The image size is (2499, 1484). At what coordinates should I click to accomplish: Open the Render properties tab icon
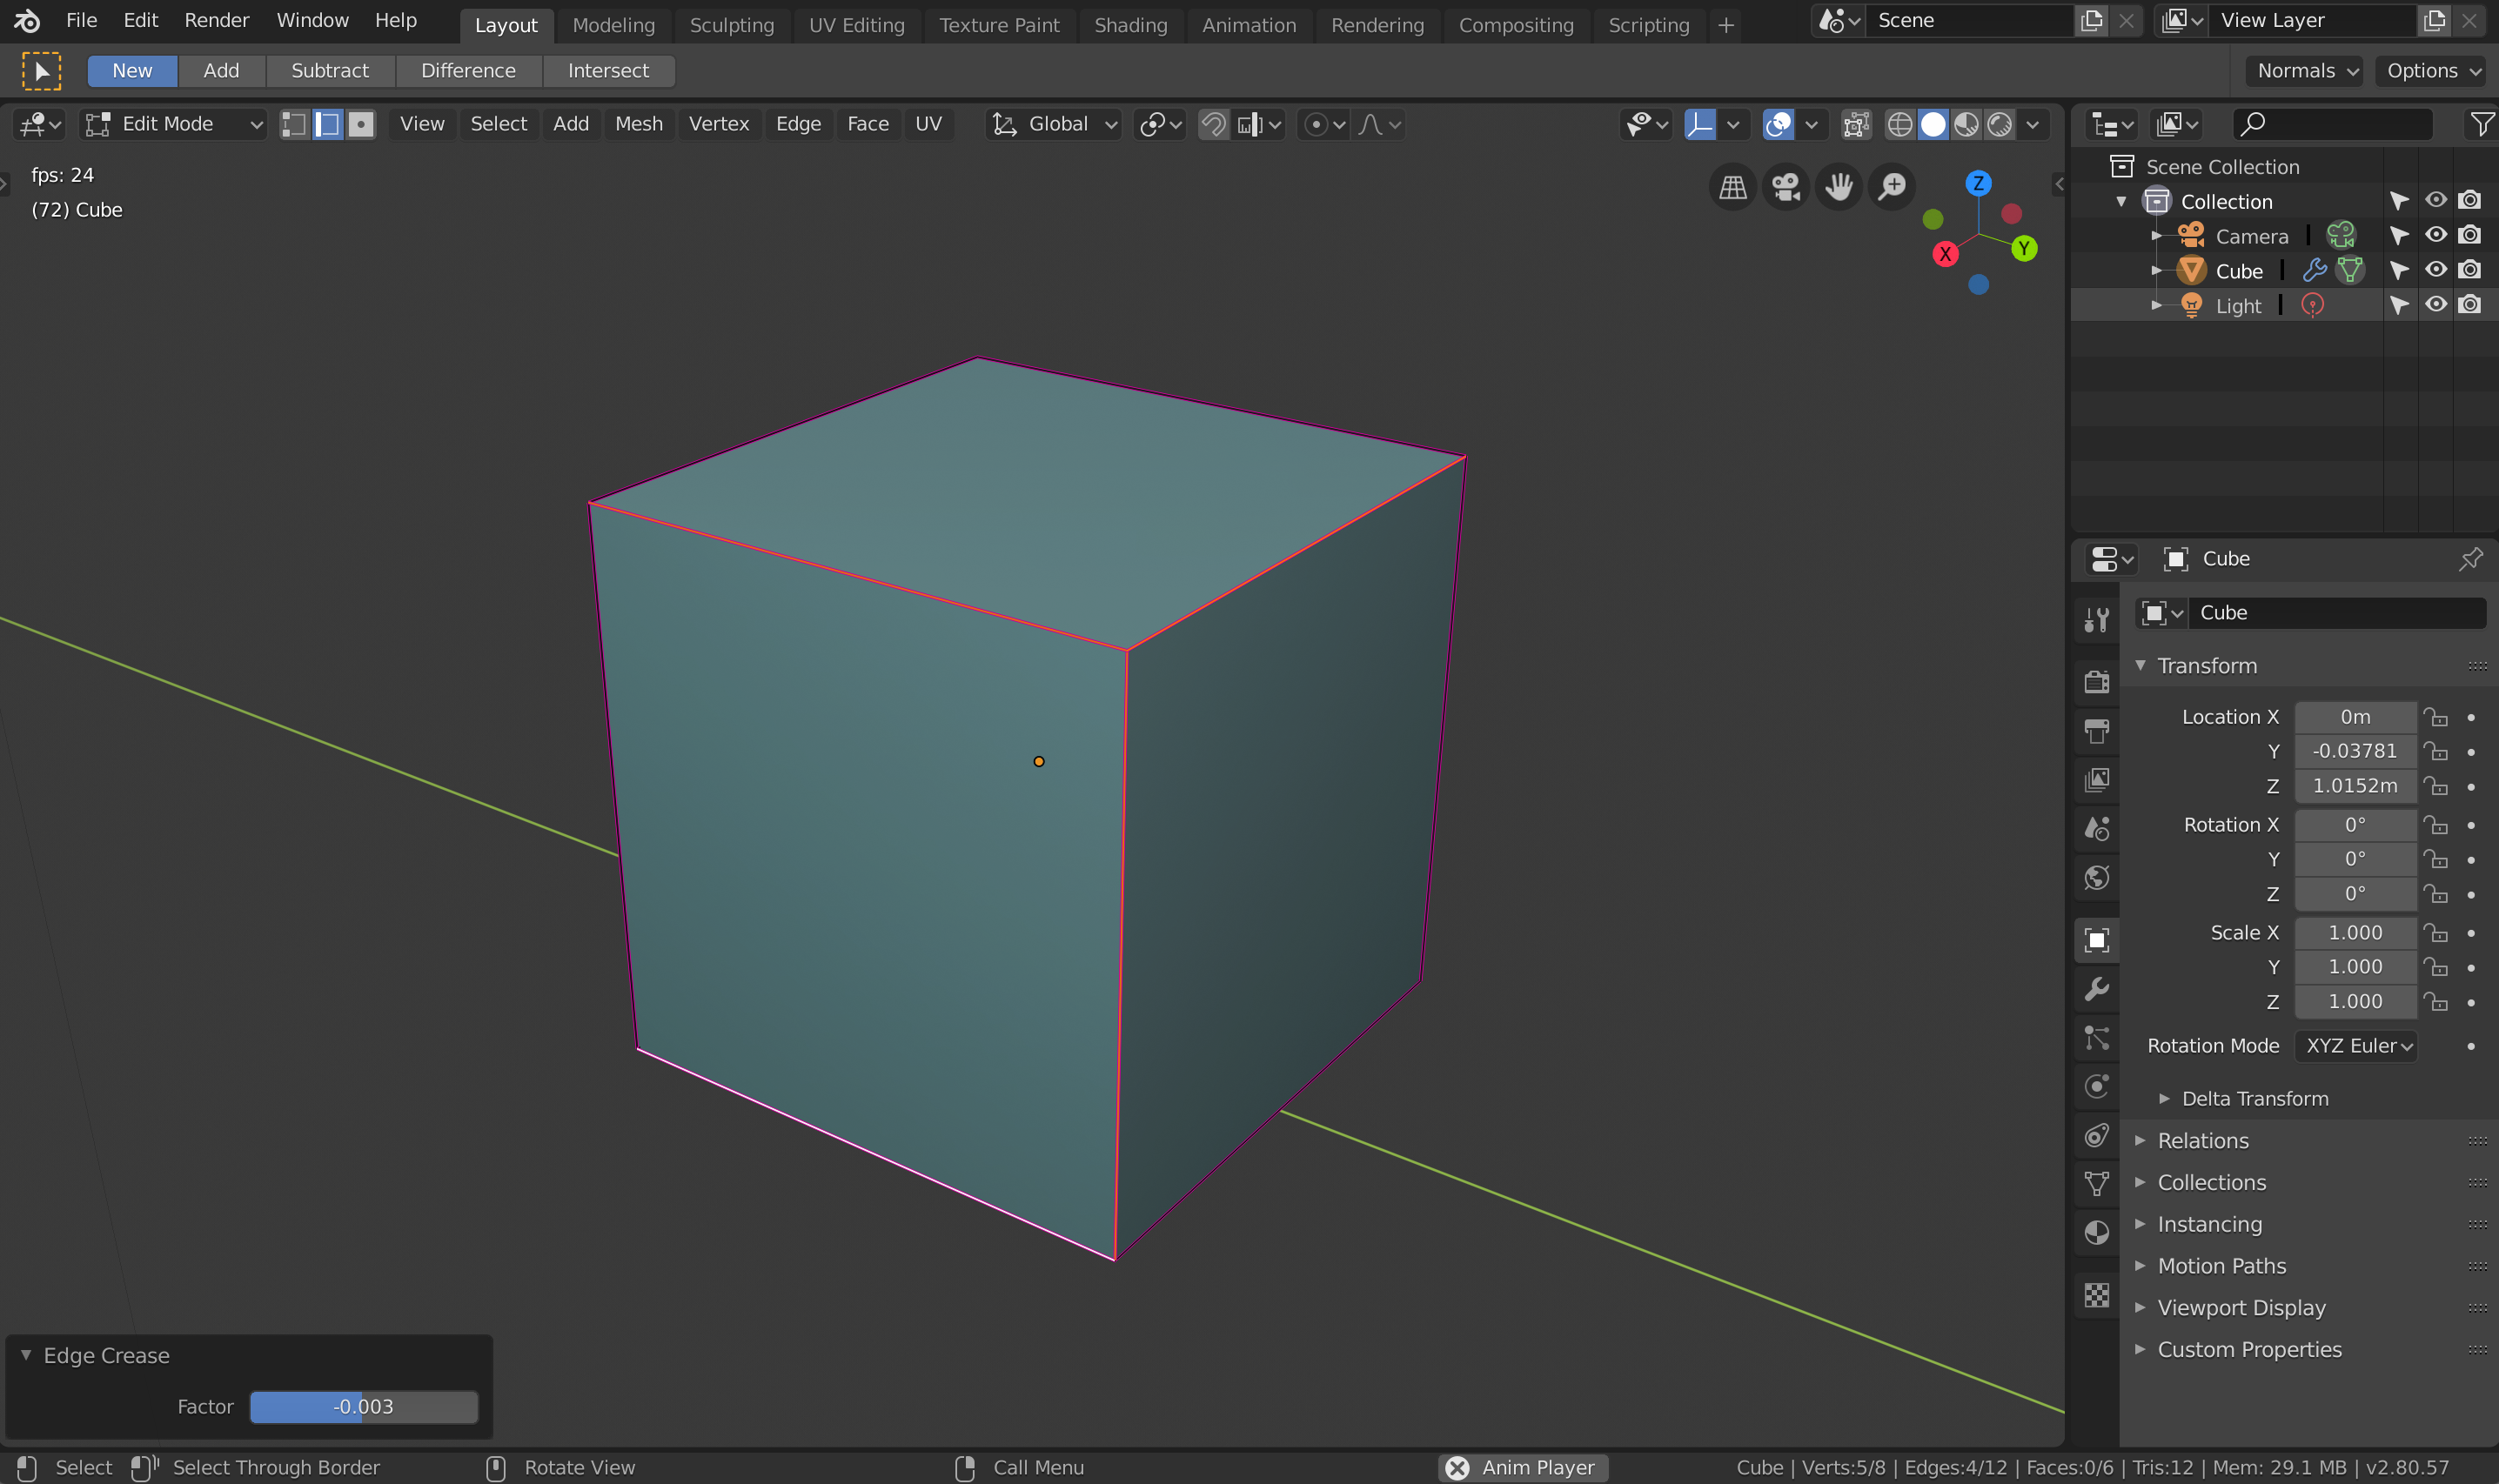coord(2097,682)
